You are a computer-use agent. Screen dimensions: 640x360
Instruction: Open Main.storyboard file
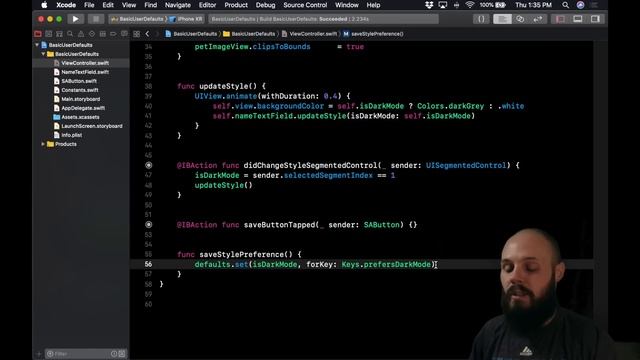[81, 99]
